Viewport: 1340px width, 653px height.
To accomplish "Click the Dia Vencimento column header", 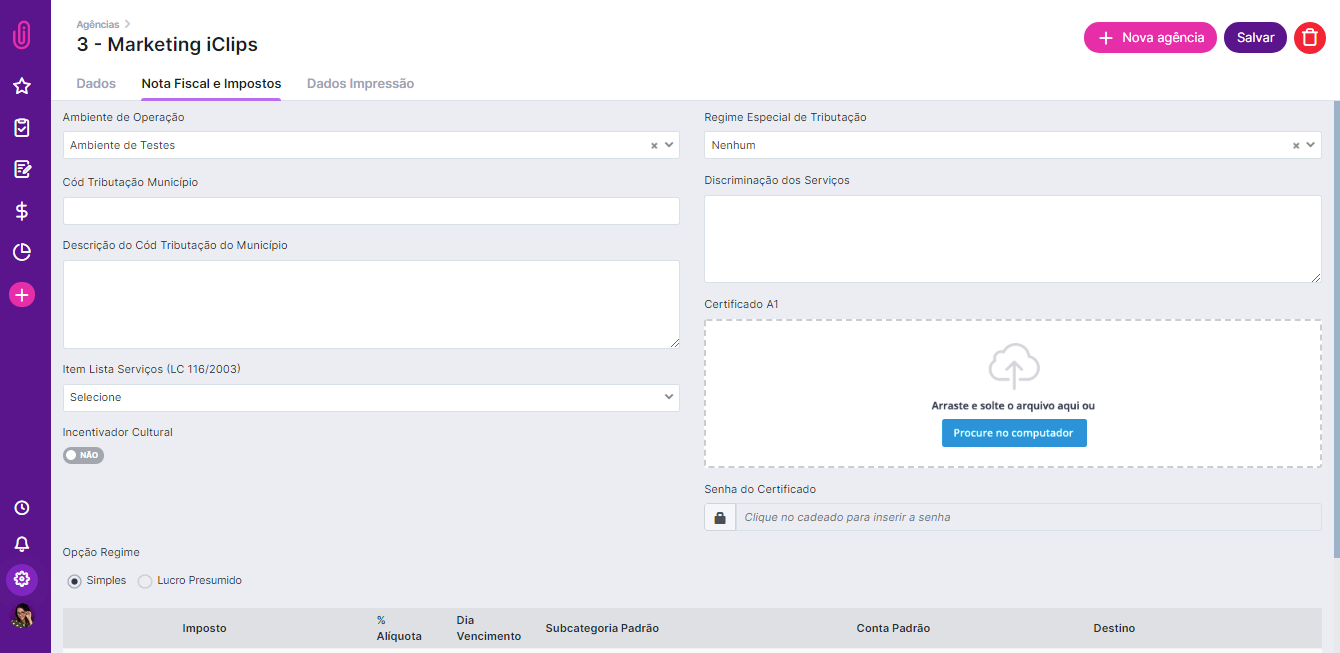I will pyautogui.click(x=489, y=628).
